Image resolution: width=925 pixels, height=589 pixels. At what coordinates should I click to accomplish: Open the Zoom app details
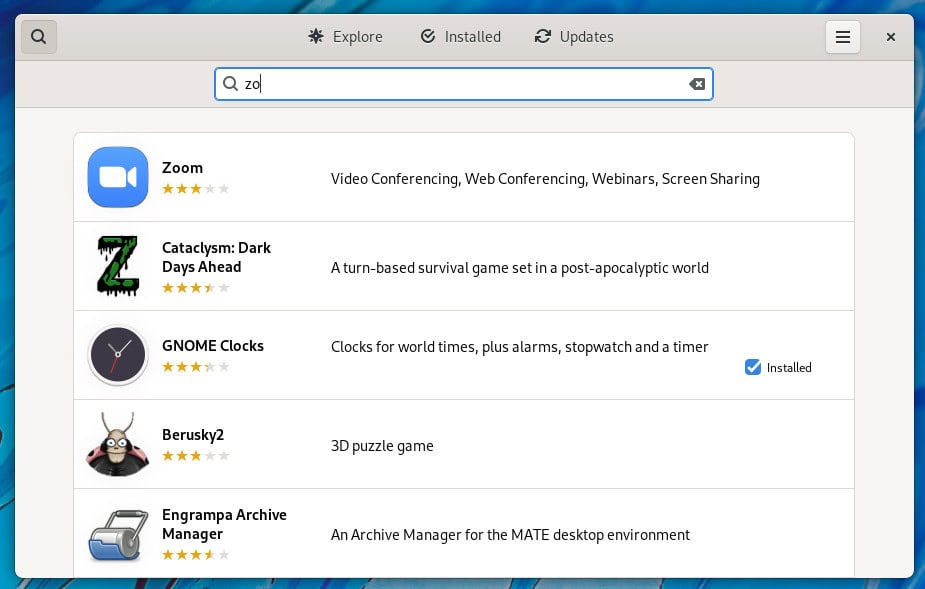point(464,177)
